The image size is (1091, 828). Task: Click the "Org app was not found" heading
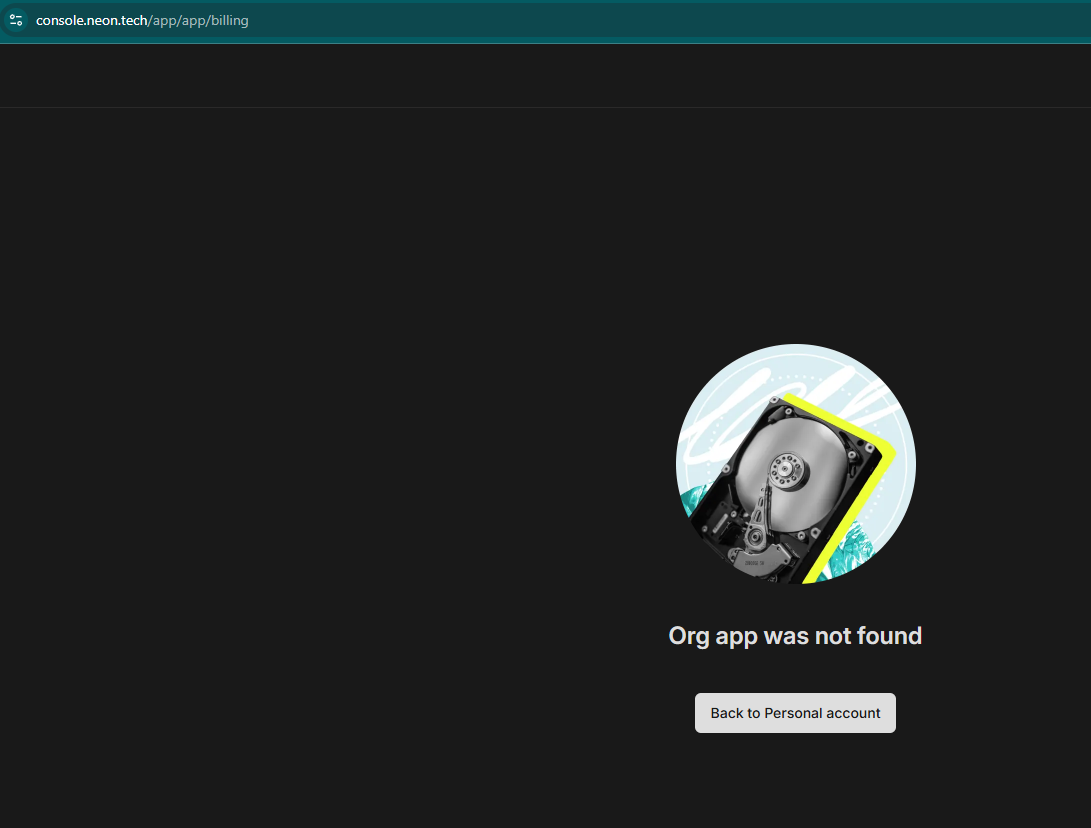(795, 636)
